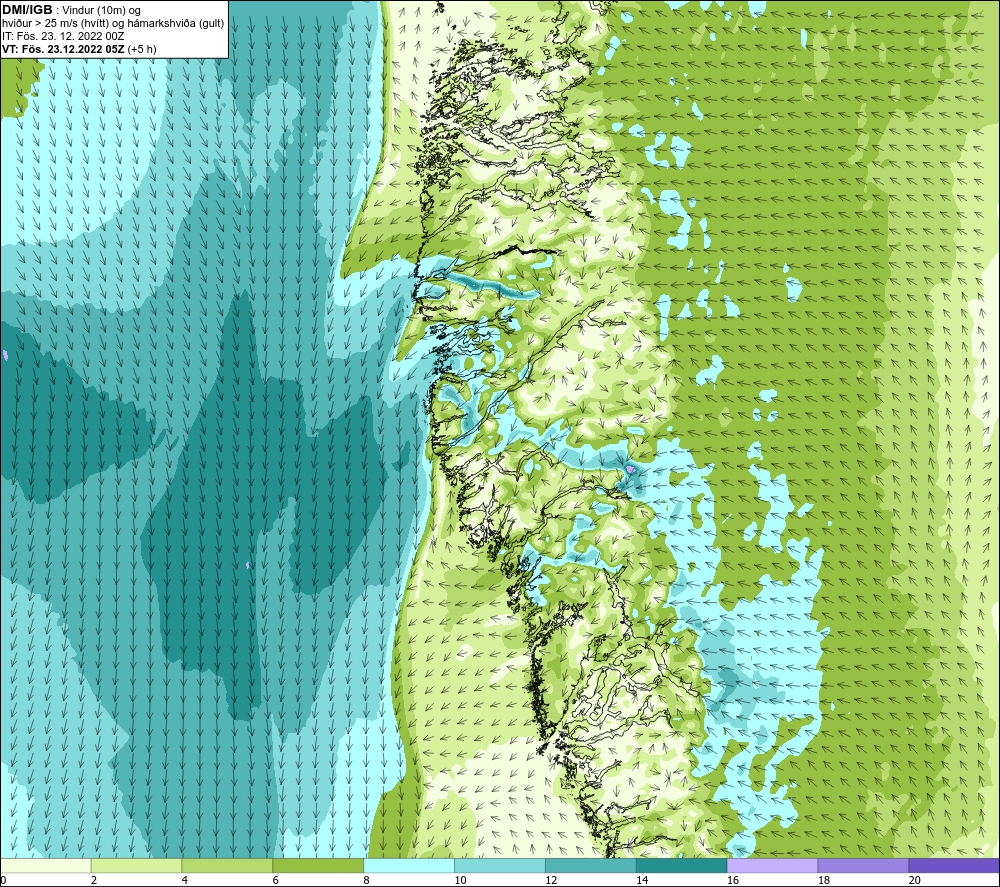1000x887 pixels.
Task: Click the scale label '14'
Action: 642,881
